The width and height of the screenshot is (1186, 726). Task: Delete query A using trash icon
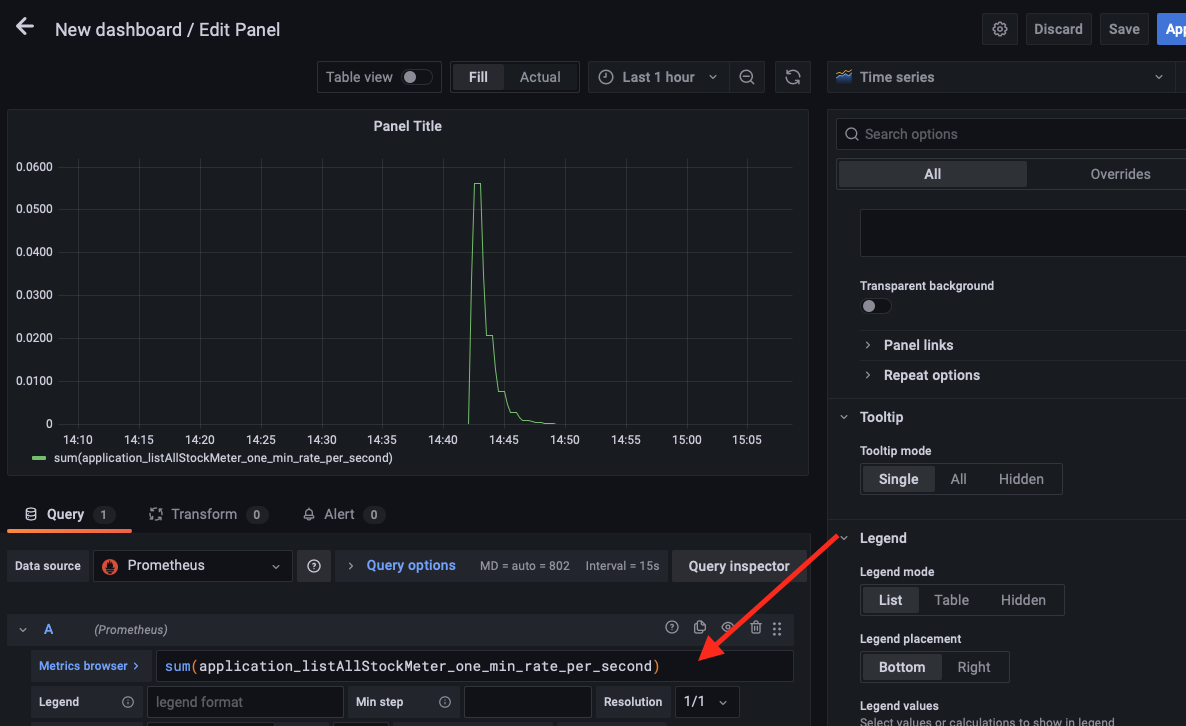click(756, 628)
